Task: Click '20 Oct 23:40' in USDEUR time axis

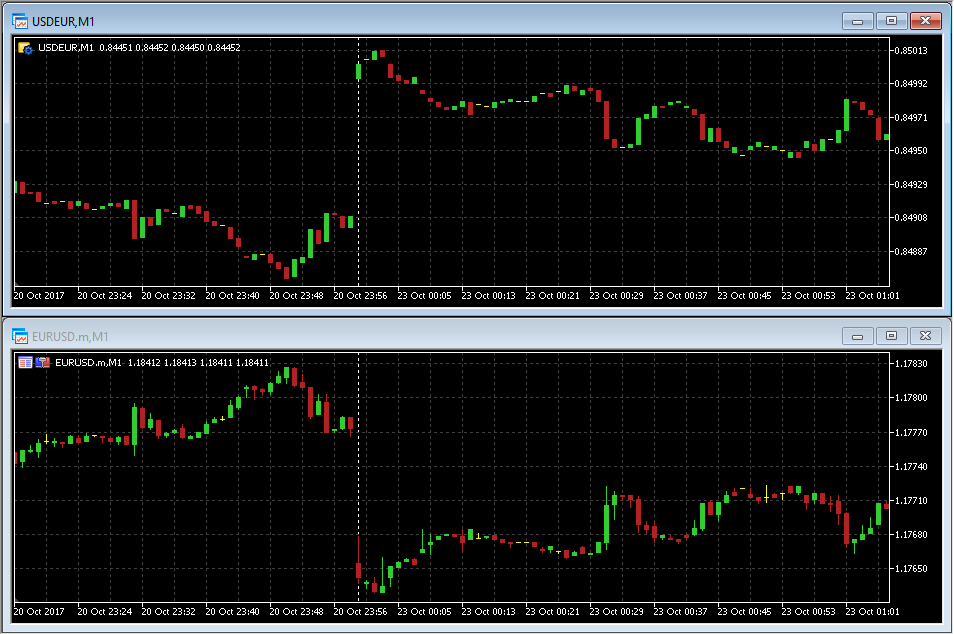Action: 232,296
